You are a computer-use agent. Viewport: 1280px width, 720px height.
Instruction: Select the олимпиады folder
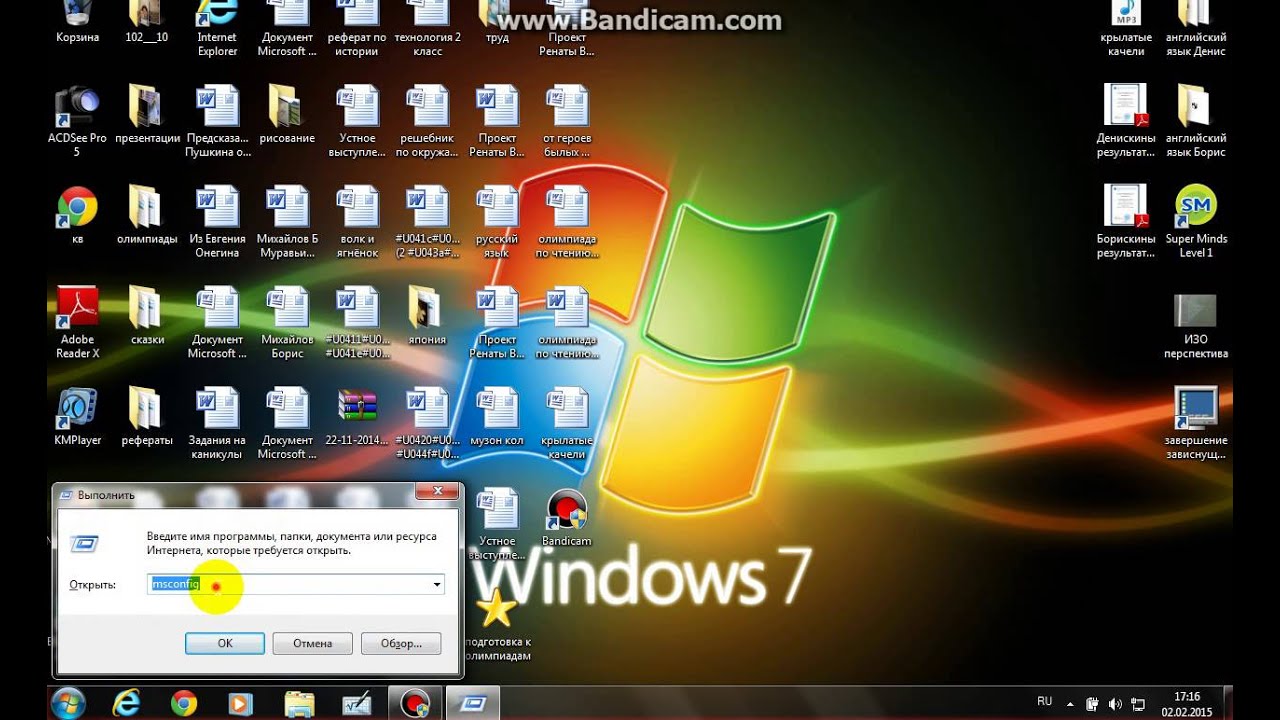[147, 215]
